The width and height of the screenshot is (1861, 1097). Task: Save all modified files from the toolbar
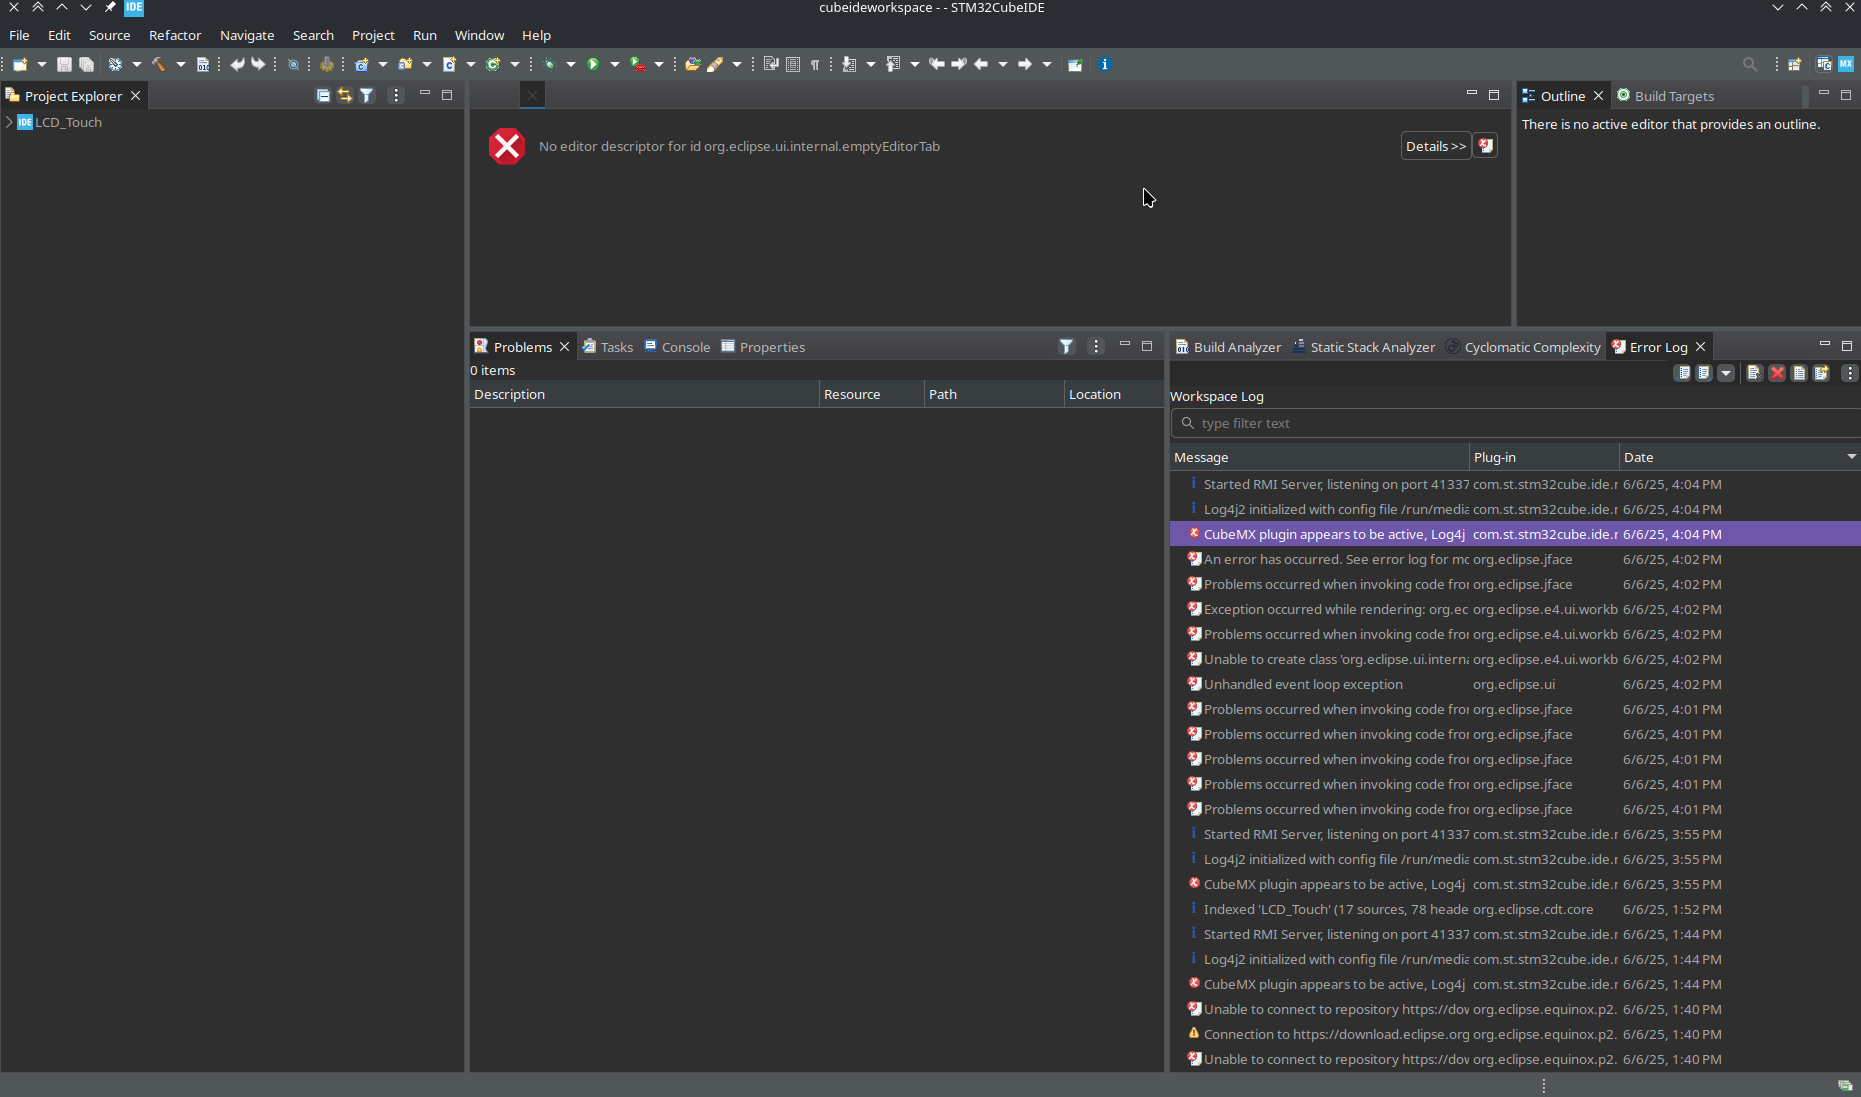(87, 64)
